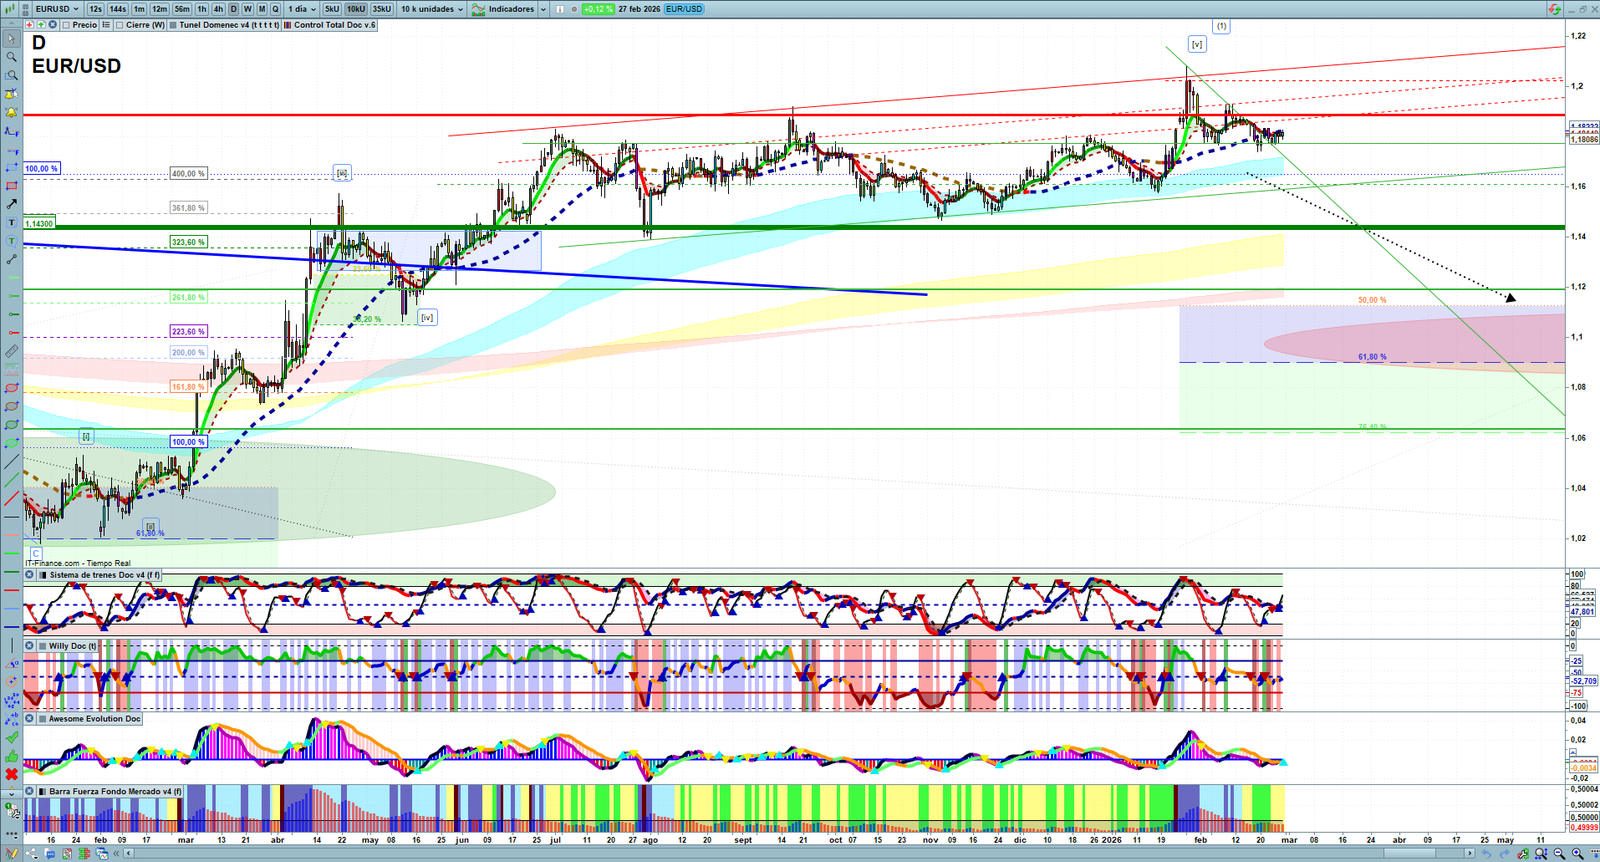
Task: Toggle the pause icon in the top bar
Action: [560, 9]
